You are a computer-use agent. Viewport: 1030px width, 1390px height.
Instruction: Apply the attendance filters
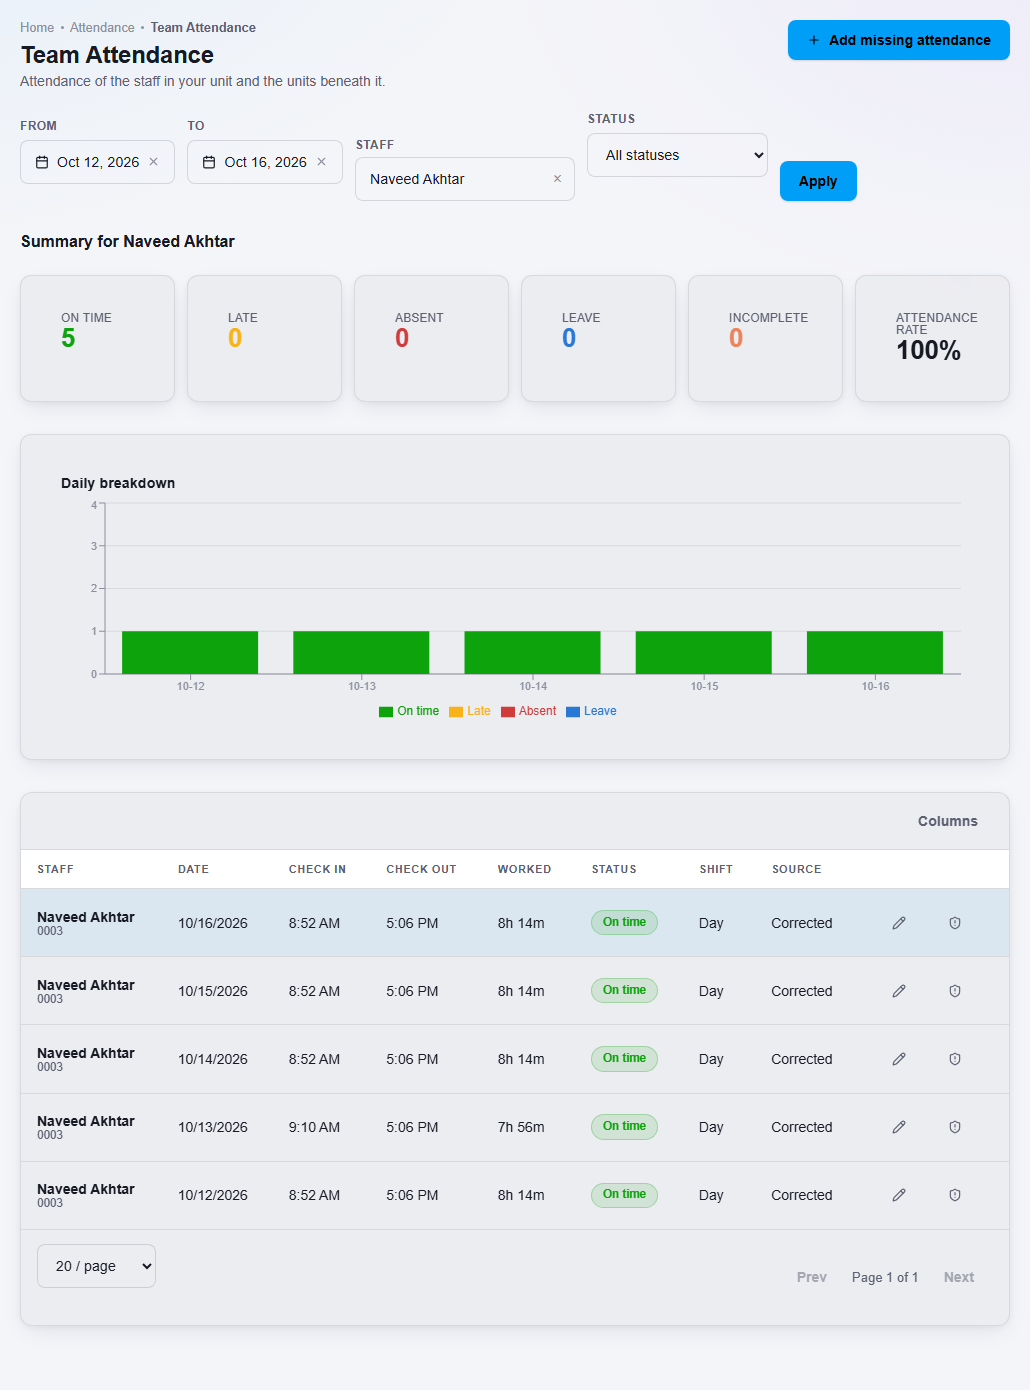[818, 181]
